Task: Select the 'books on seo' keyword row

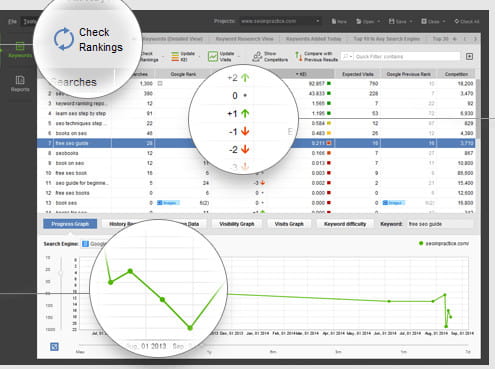Action: coord(256,133)
